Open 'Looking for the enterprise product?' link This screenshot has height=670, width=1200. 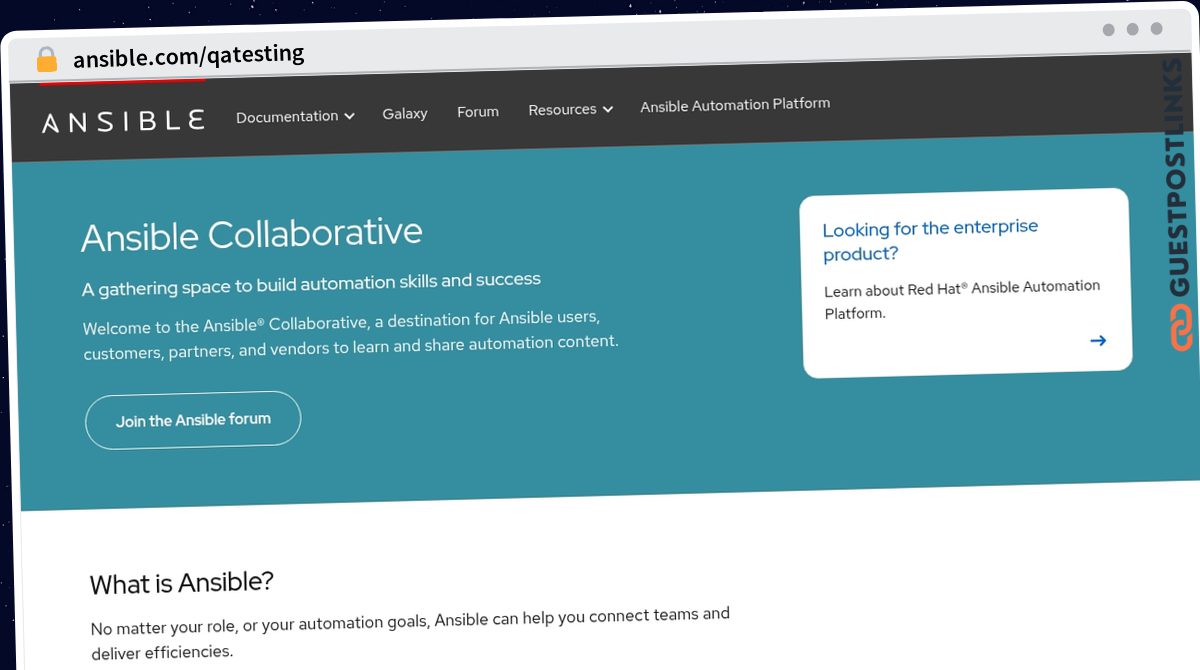click(x=930, y=241)
